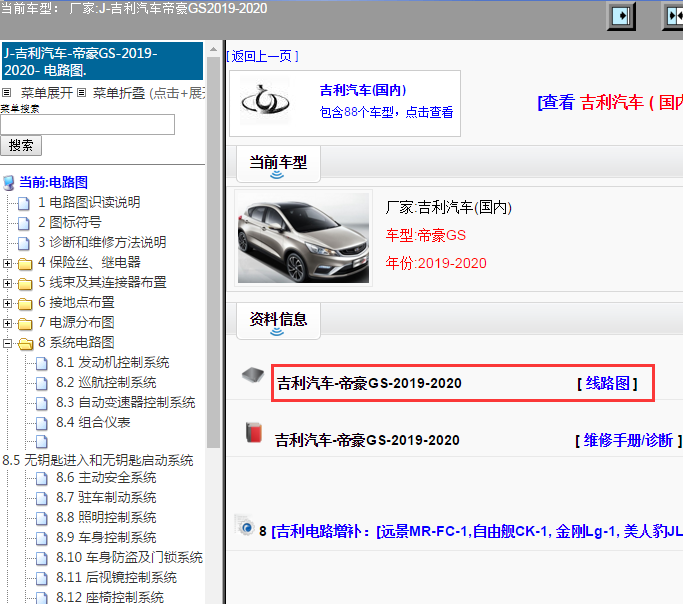Viewport: 683px width, 604px height.
Task: Click the 厂家:吉利汽车(国内) text
Action: pyautogui.click(x=449, y=207)
